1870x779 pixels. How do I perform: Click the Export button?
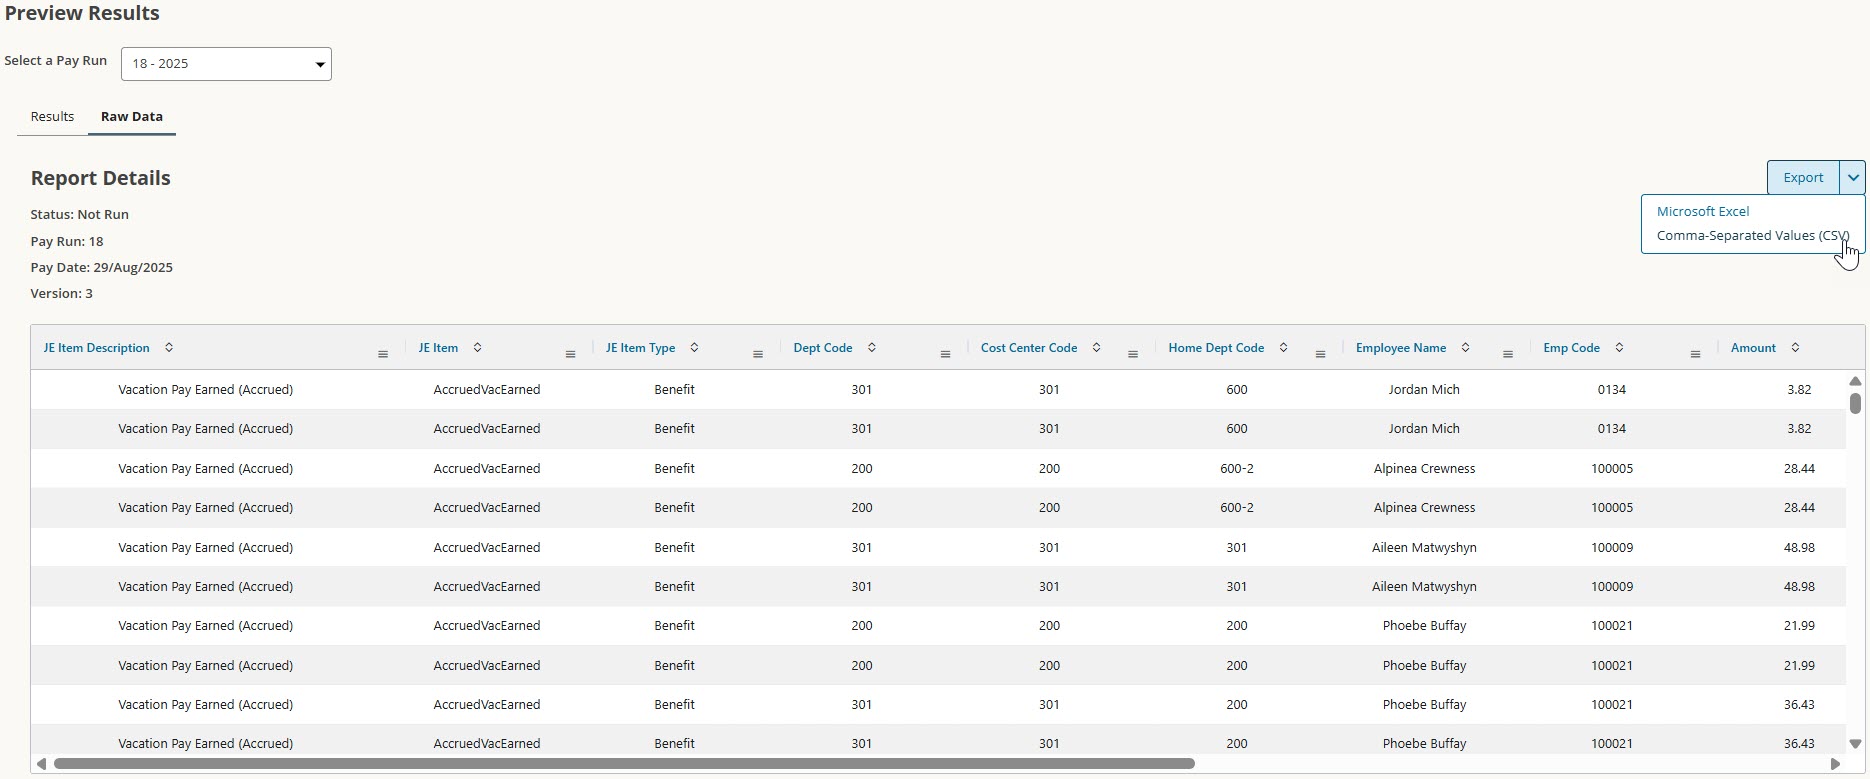pos(1803,177)
